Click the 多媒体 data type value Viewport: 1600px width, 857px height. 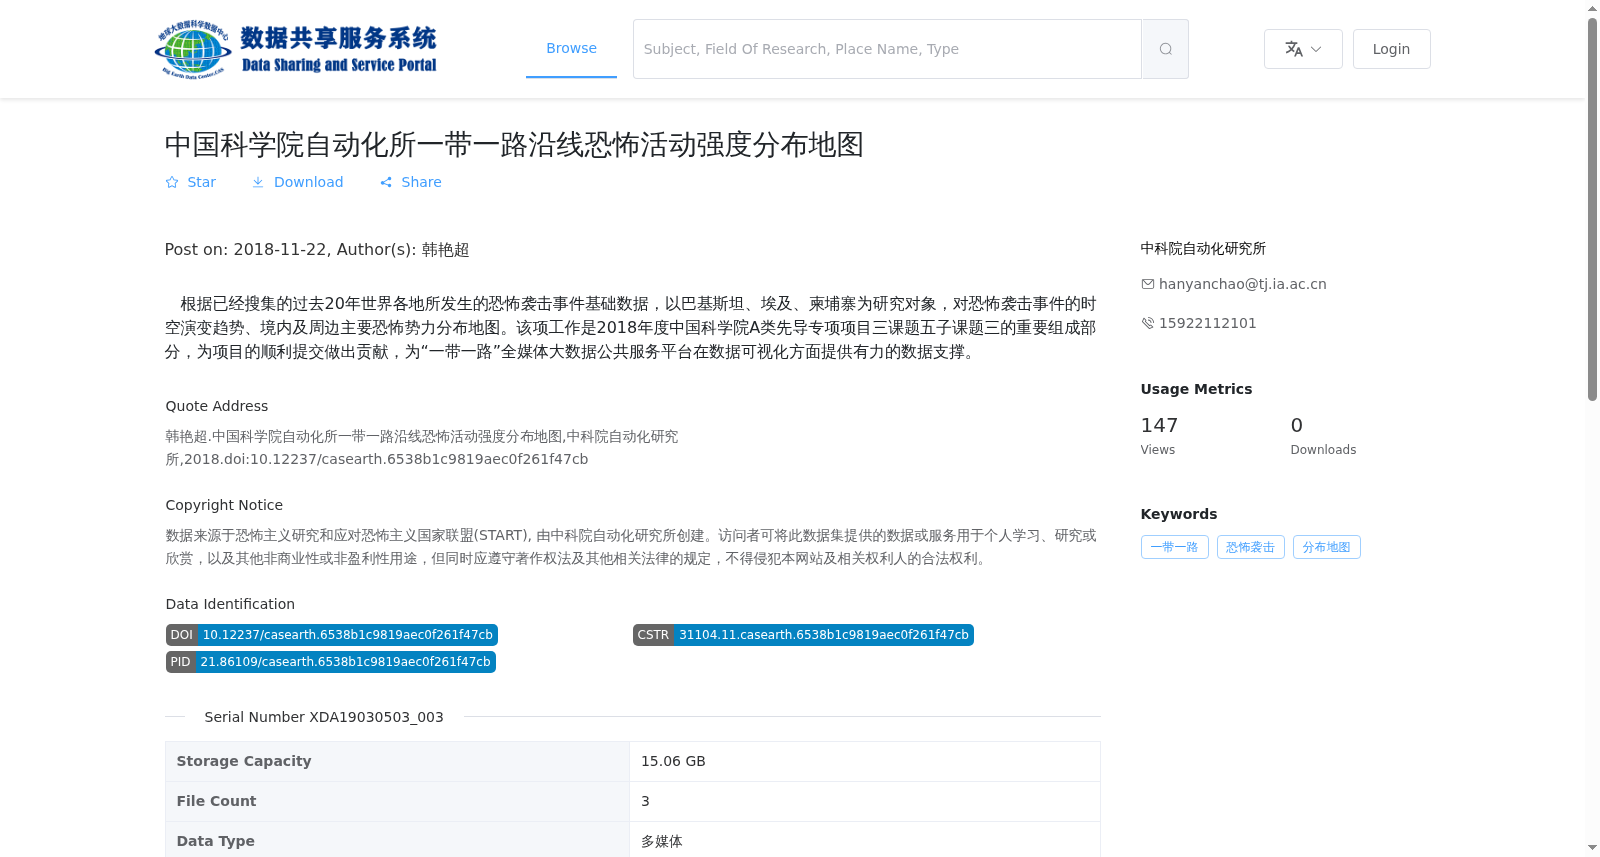click(x=662, y=841)
